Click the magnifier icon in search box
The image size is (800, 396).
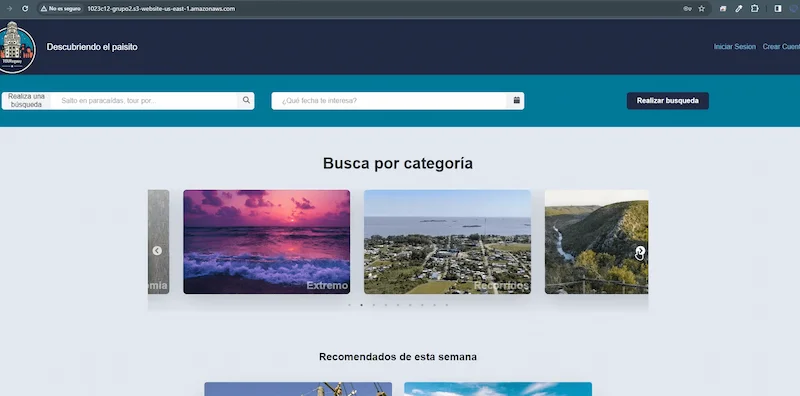pyautogui.click(x=246, y=101)
